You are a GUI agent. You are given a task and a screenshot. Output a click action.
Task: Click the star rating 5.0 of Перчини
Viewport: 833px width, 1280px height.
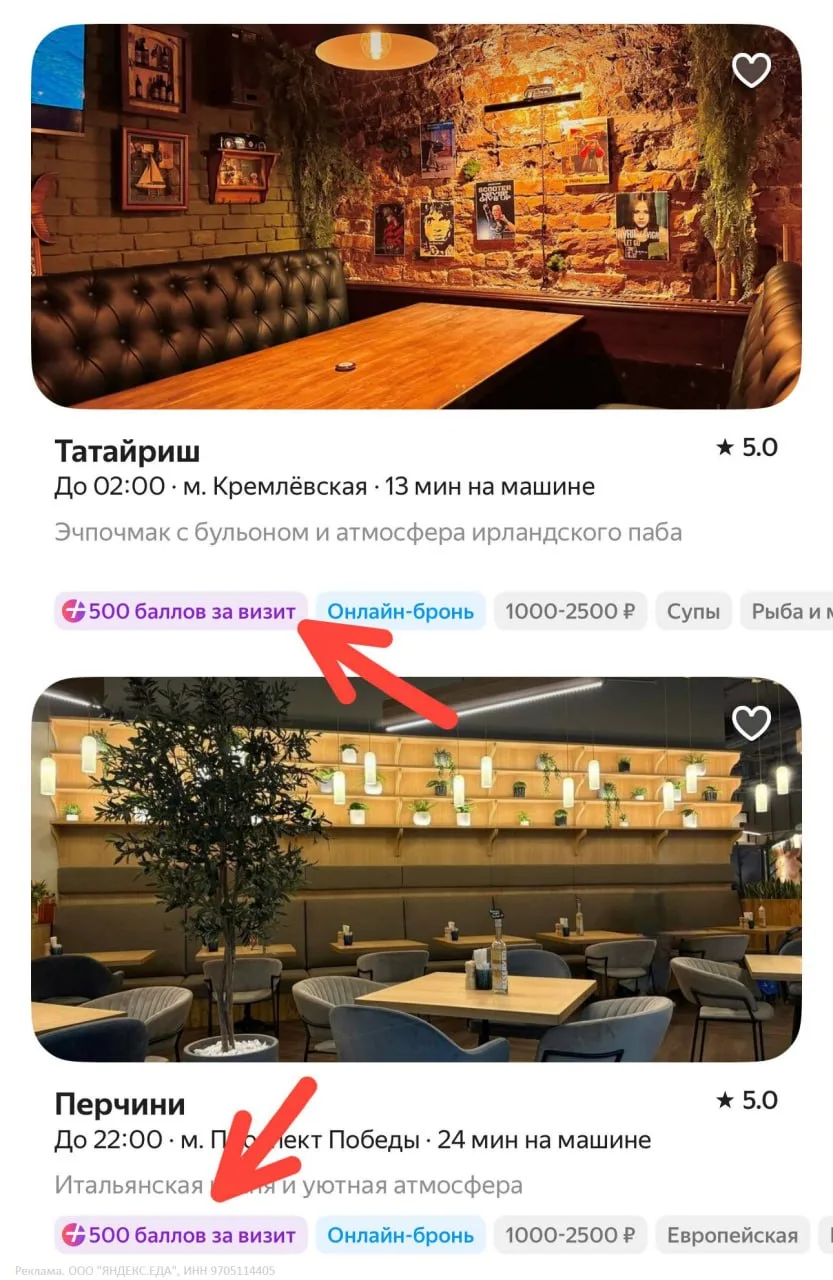(747, 1100)
